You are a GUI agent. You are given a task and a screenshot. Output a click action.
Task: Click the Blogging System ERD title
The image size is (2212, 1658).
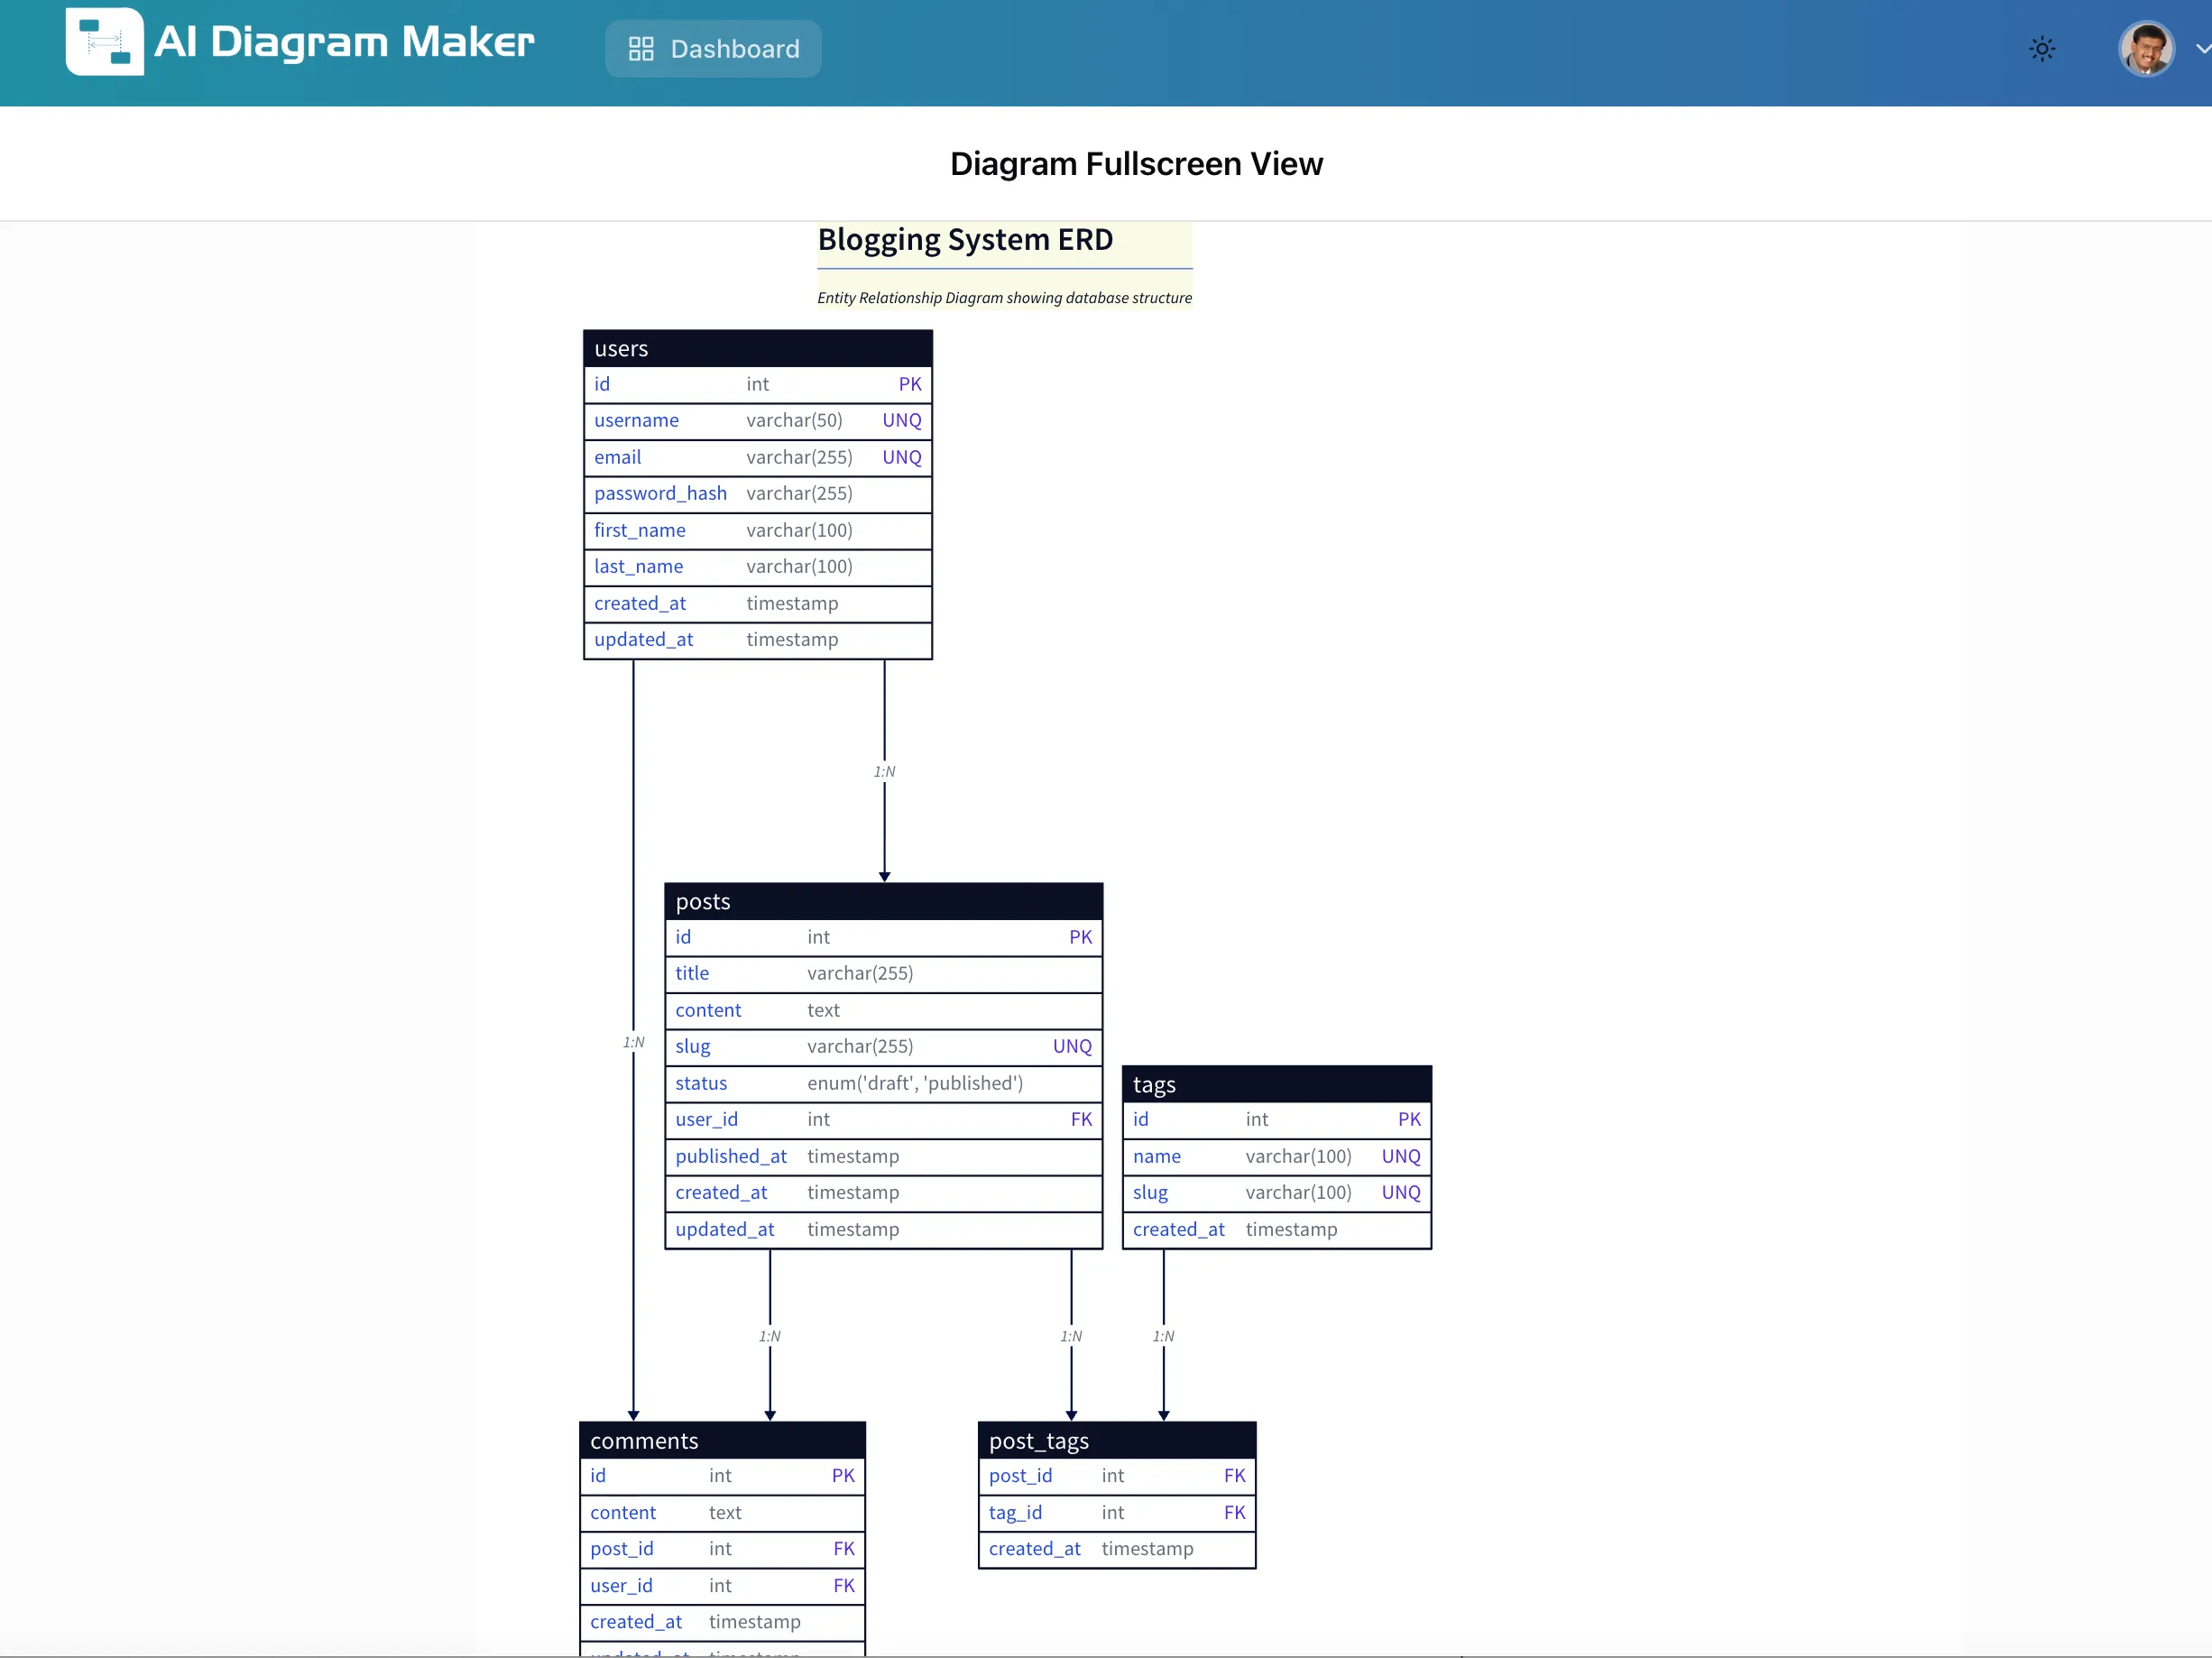(x=965, y=240)
